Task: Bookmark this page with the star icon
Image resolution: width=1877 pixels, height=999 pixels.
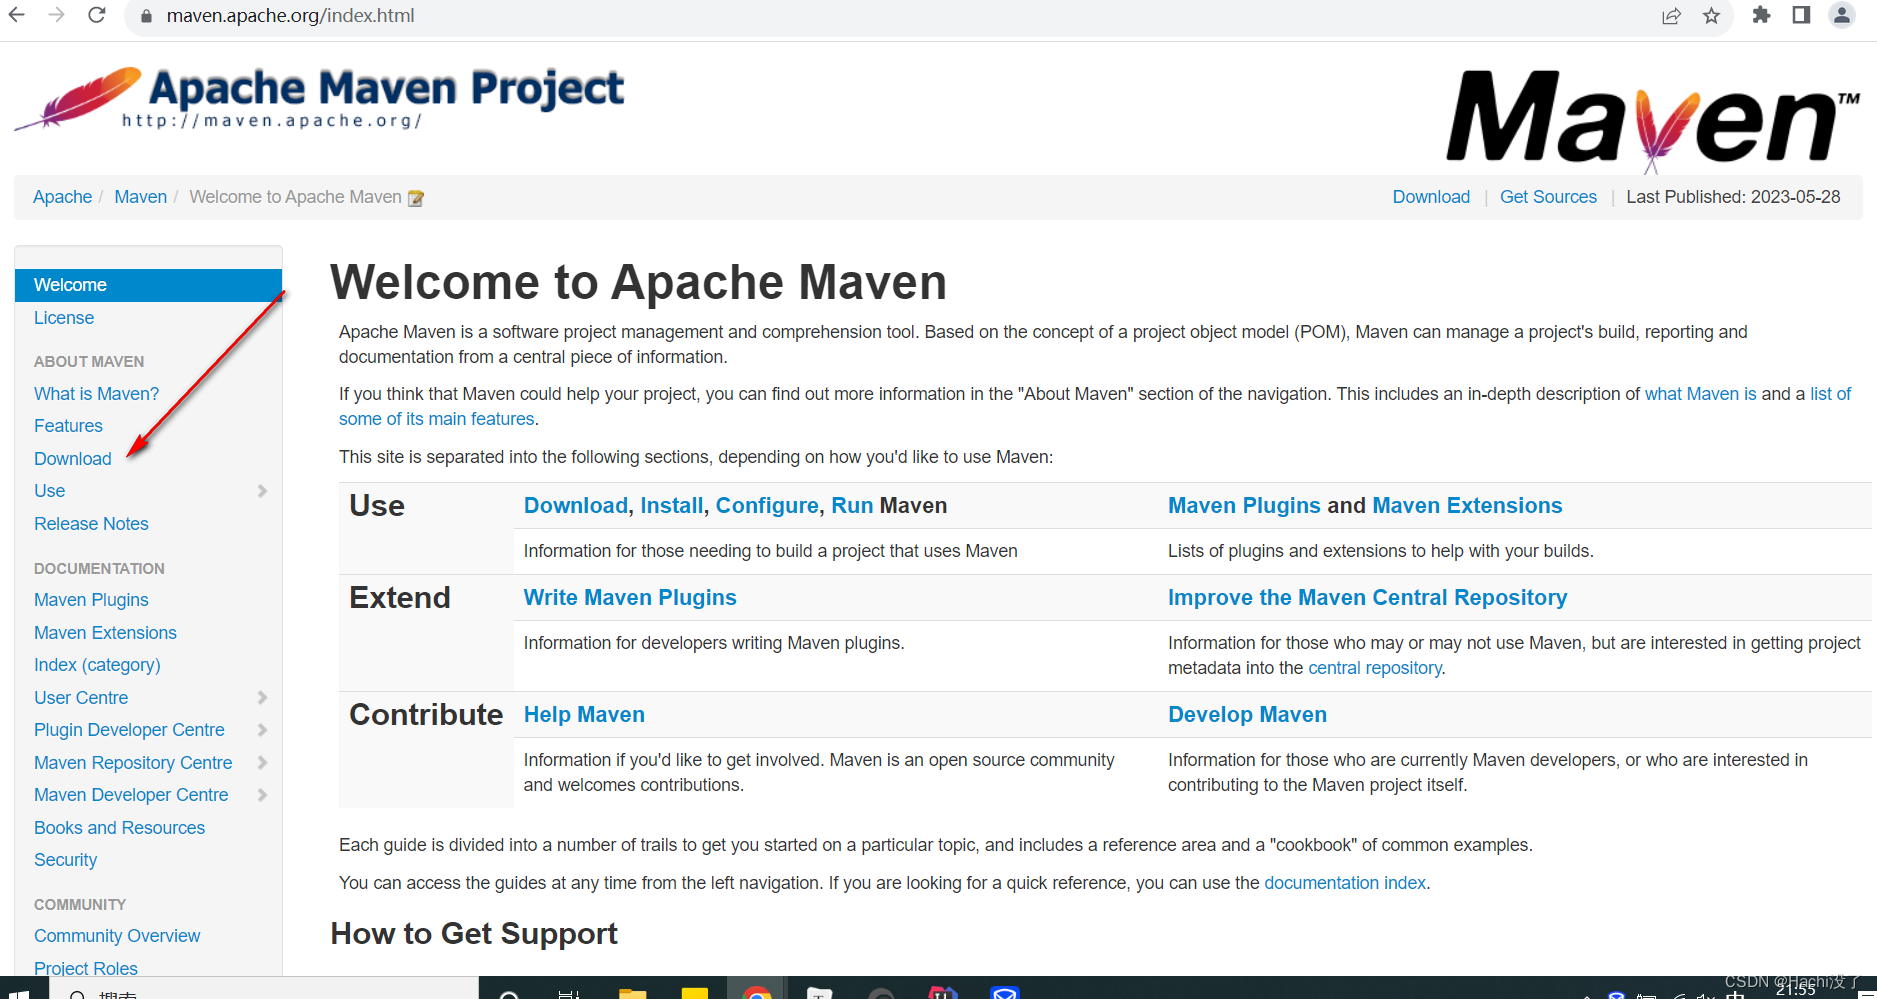Action: (1712, 16)
